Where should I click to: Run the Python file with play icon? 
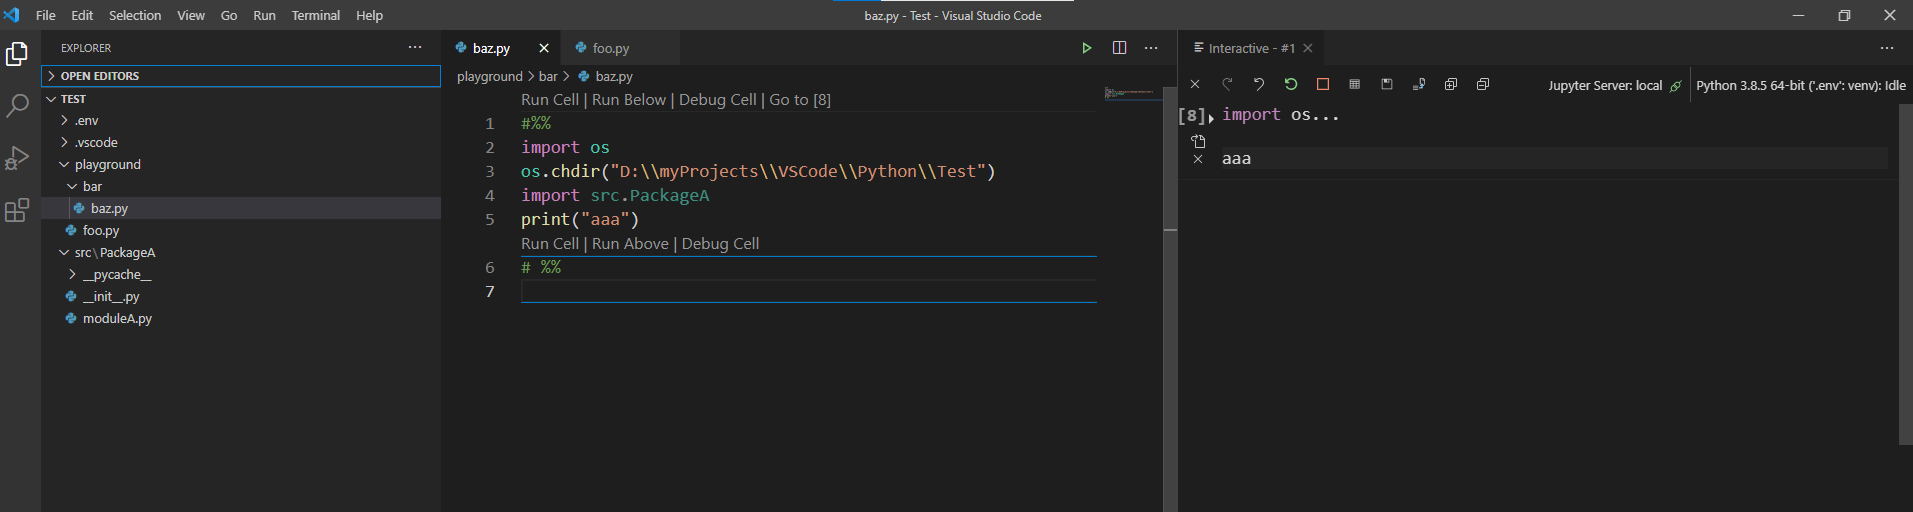coord(1087,48)
